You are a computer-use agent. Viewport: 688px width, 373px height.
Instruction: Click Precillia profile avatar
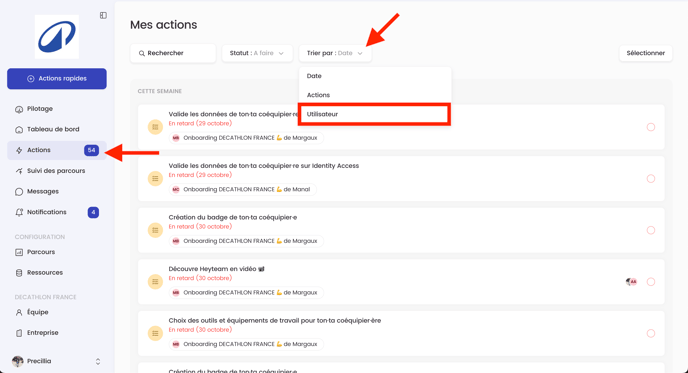pyautogui.click(x=18, y=361)
